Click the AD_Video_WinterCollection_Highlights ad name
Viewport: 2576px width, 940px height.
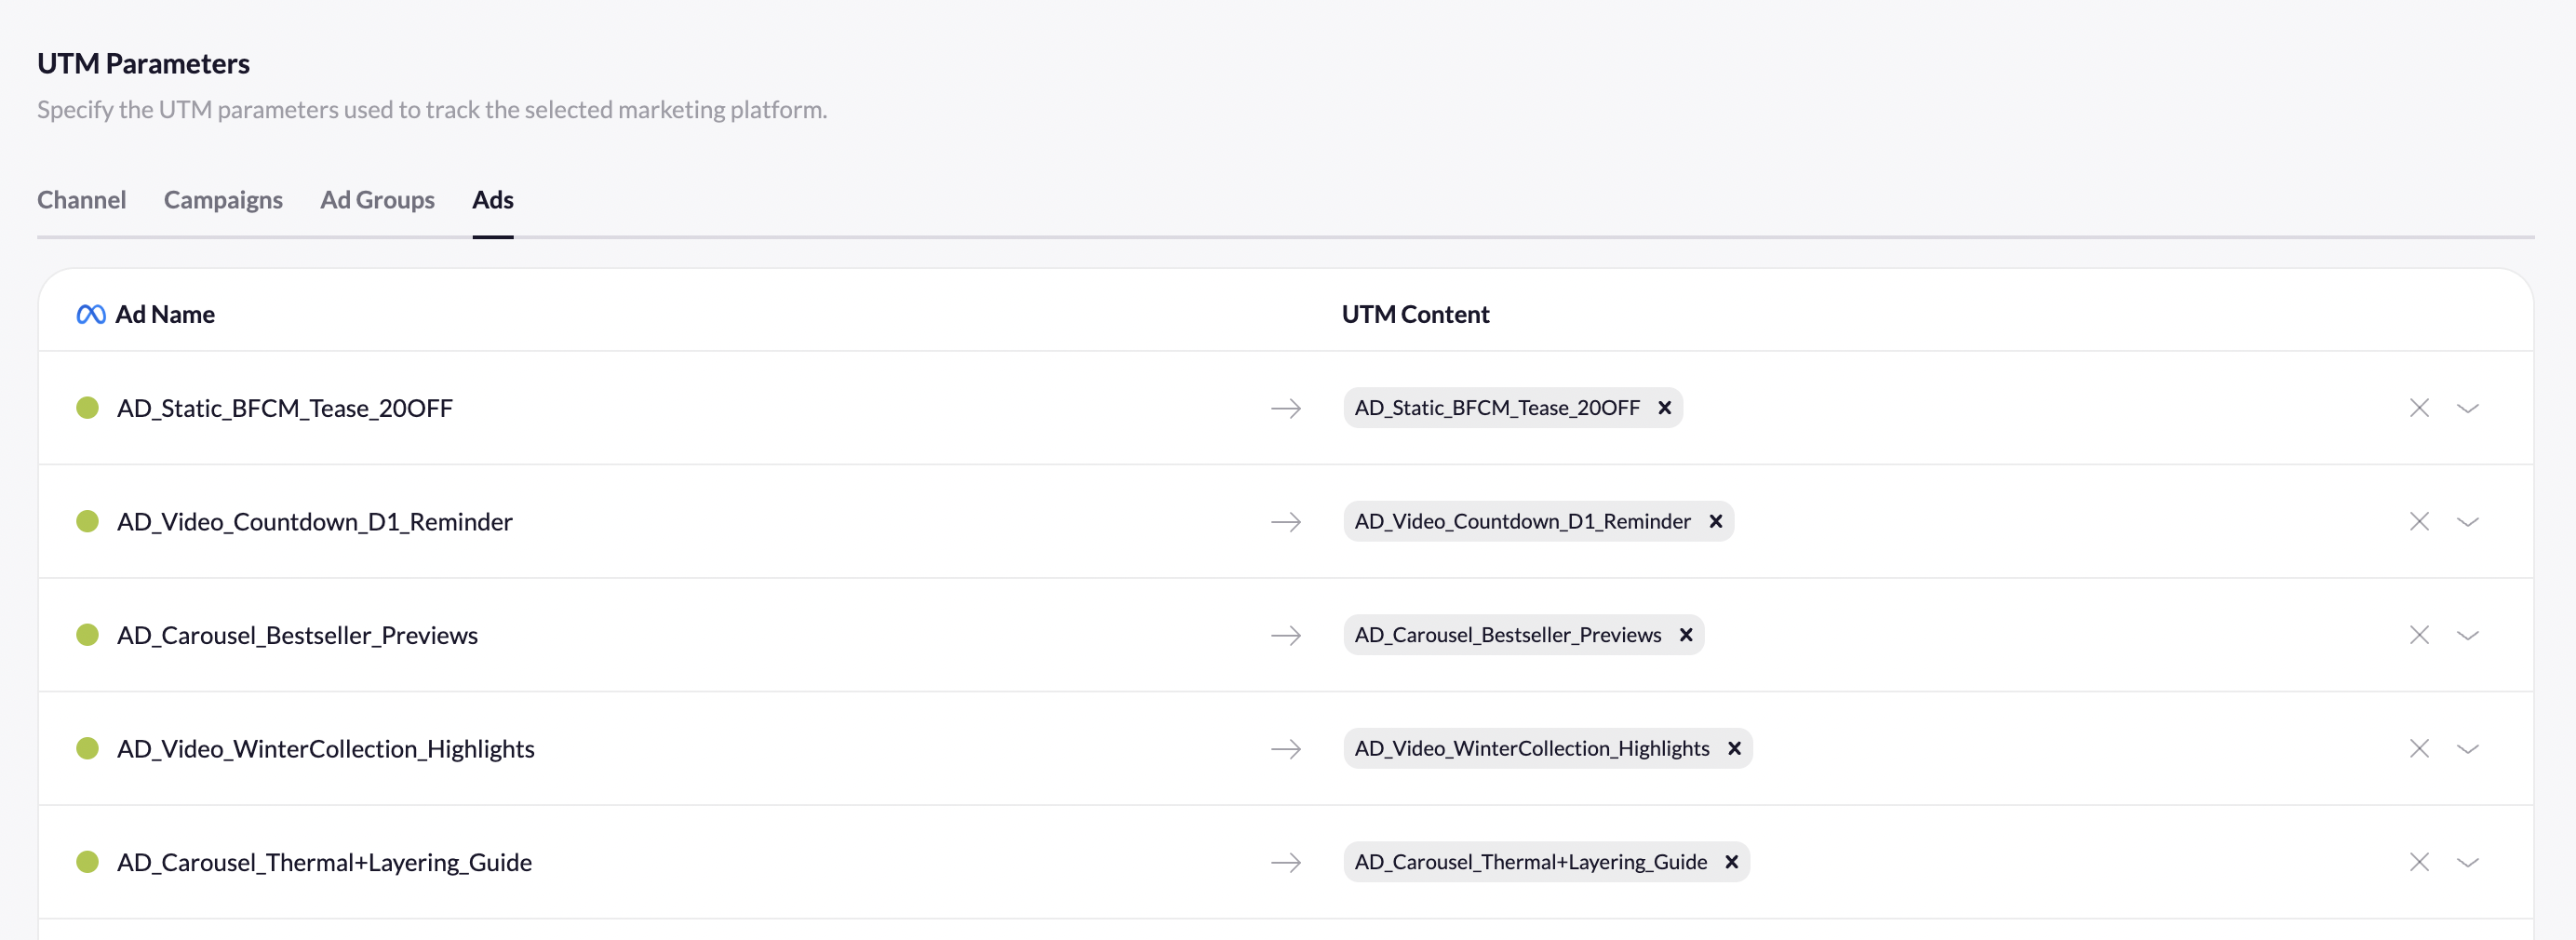coord(325,749)
